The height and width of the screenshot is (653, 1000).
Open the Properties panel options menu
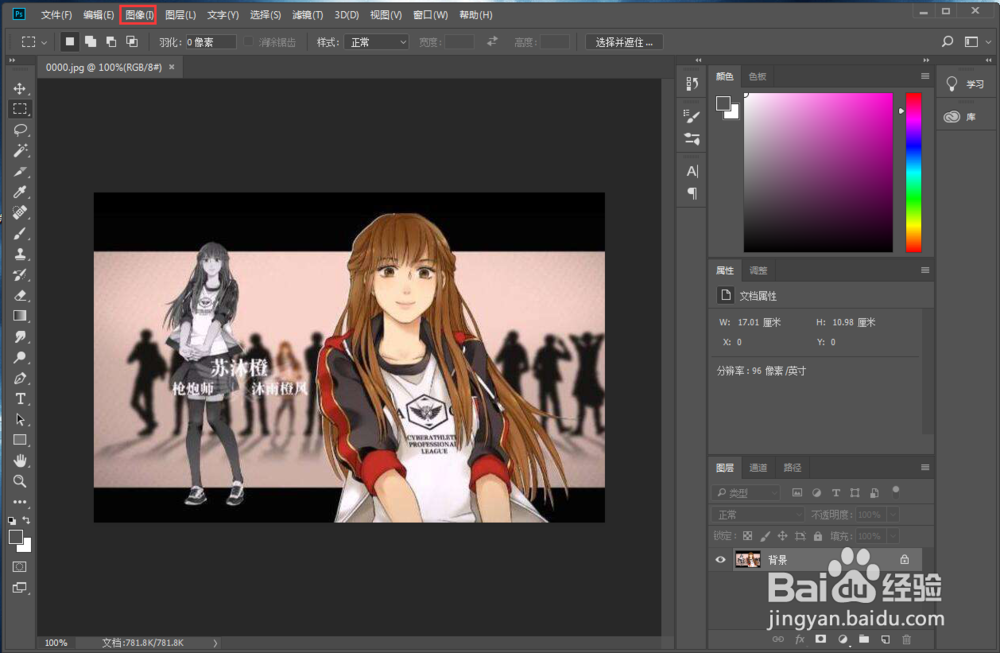coord(925,270)
